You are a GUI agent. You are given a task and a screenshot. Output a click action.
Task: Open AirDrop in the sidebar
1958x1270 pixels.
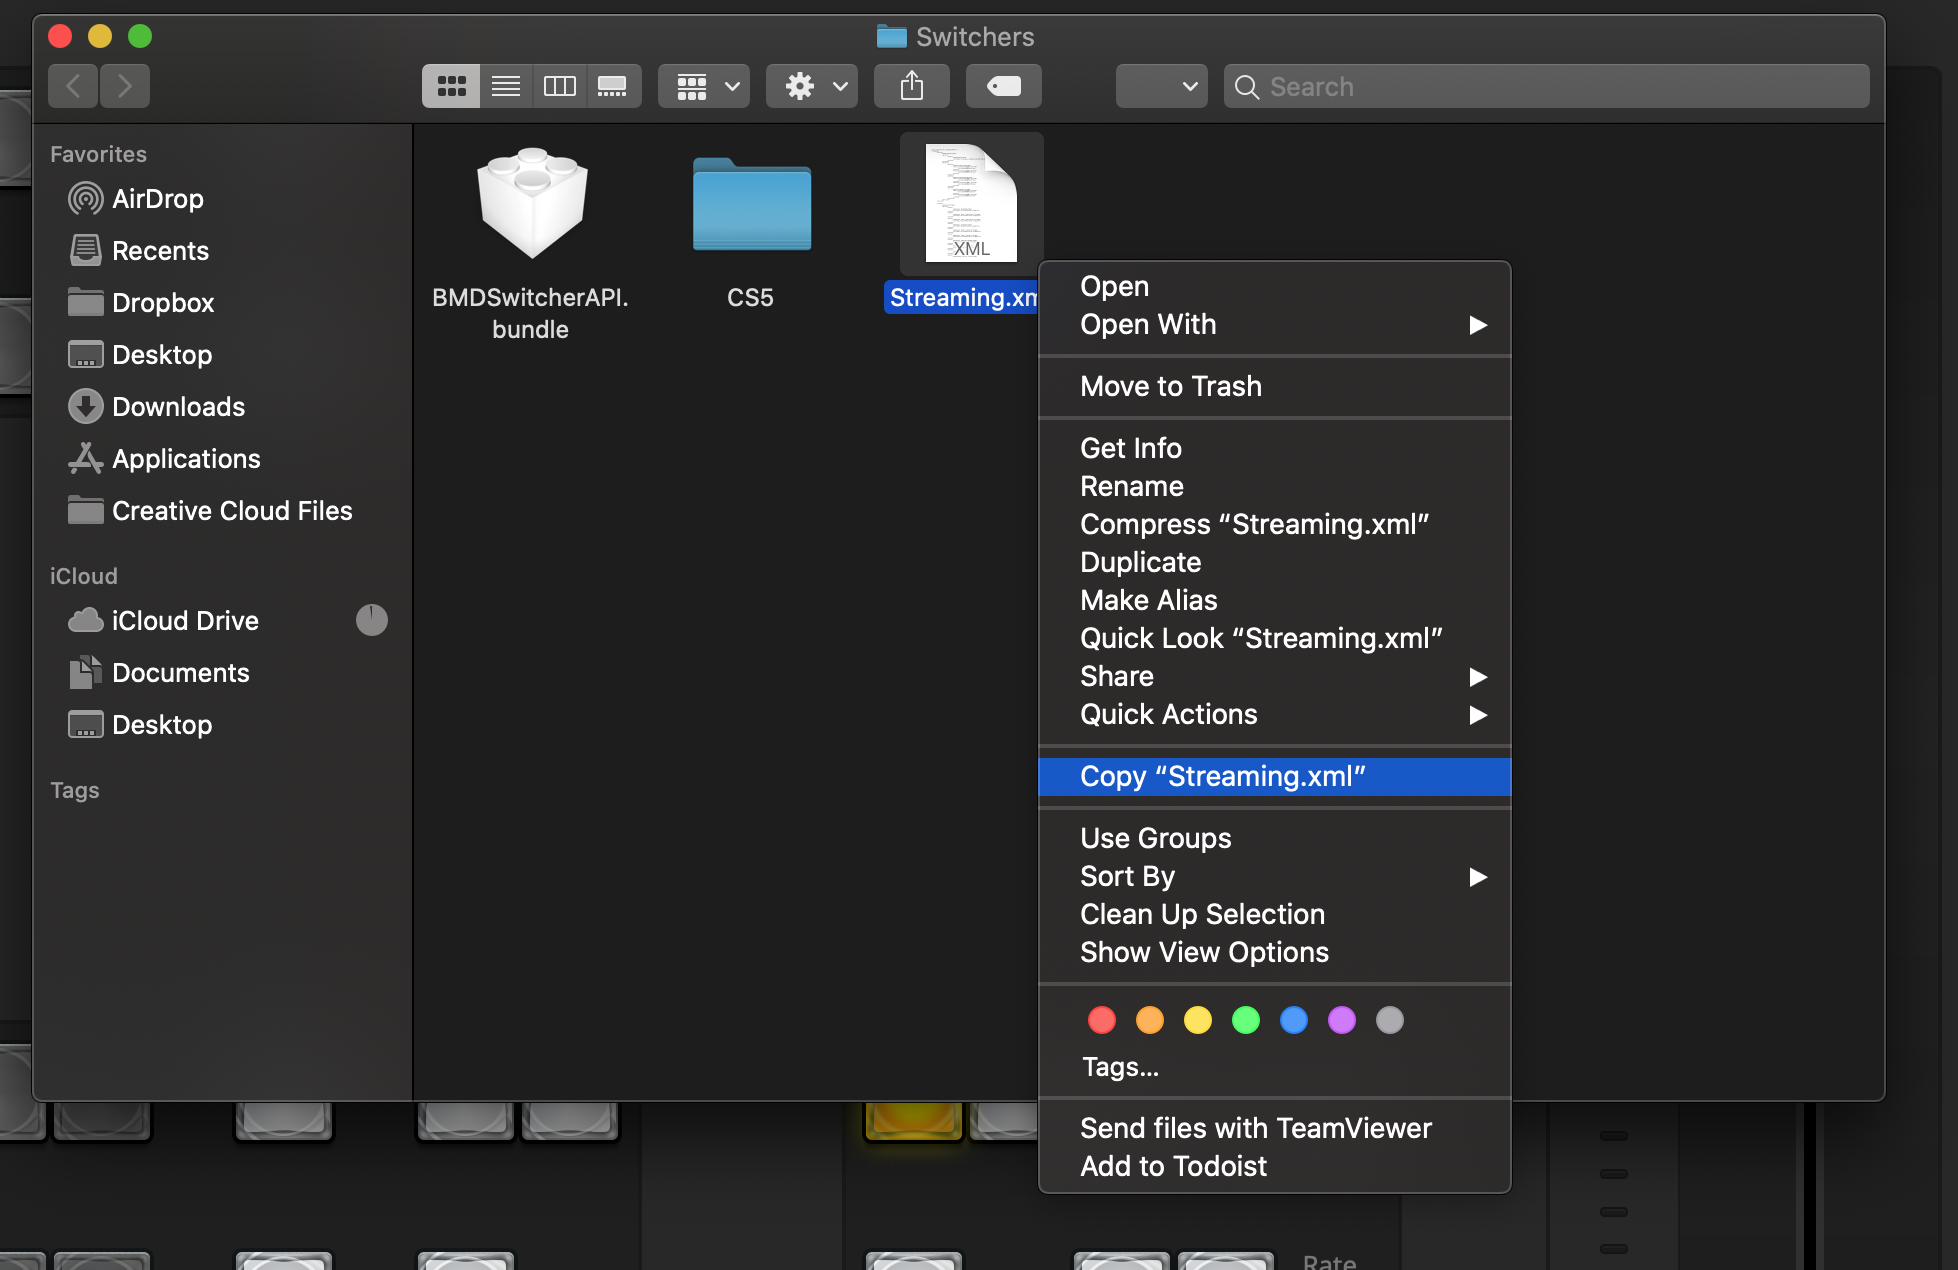click(157, 199)
